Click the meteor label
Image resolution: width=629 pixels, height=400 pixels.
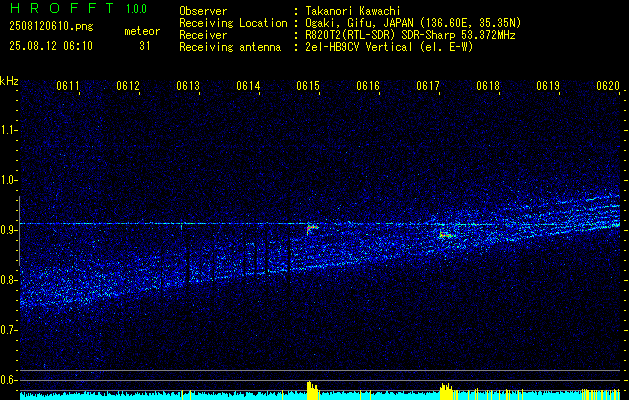click(x=142, y=31)
